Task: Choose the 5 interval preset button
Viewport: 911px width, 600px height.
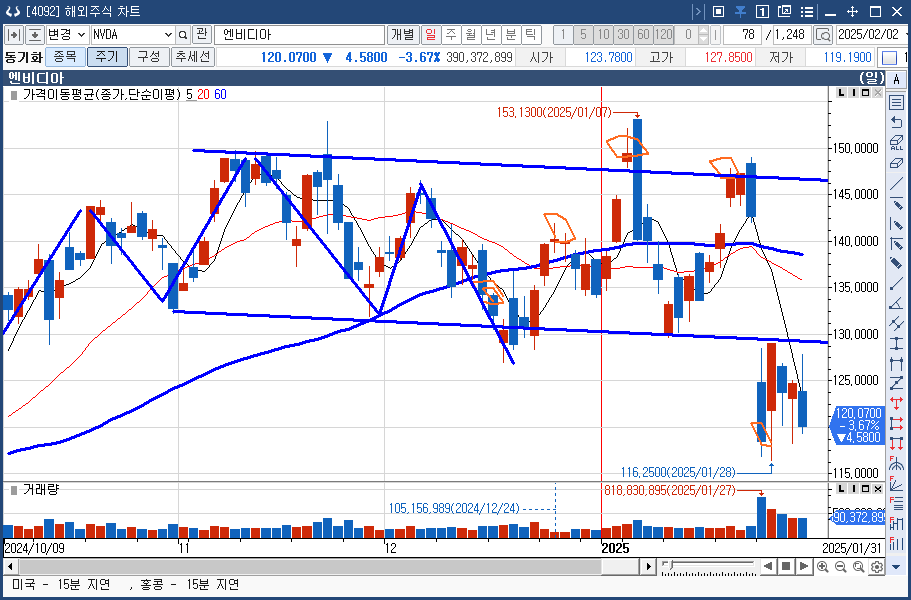Action: (x=583, y=35)
